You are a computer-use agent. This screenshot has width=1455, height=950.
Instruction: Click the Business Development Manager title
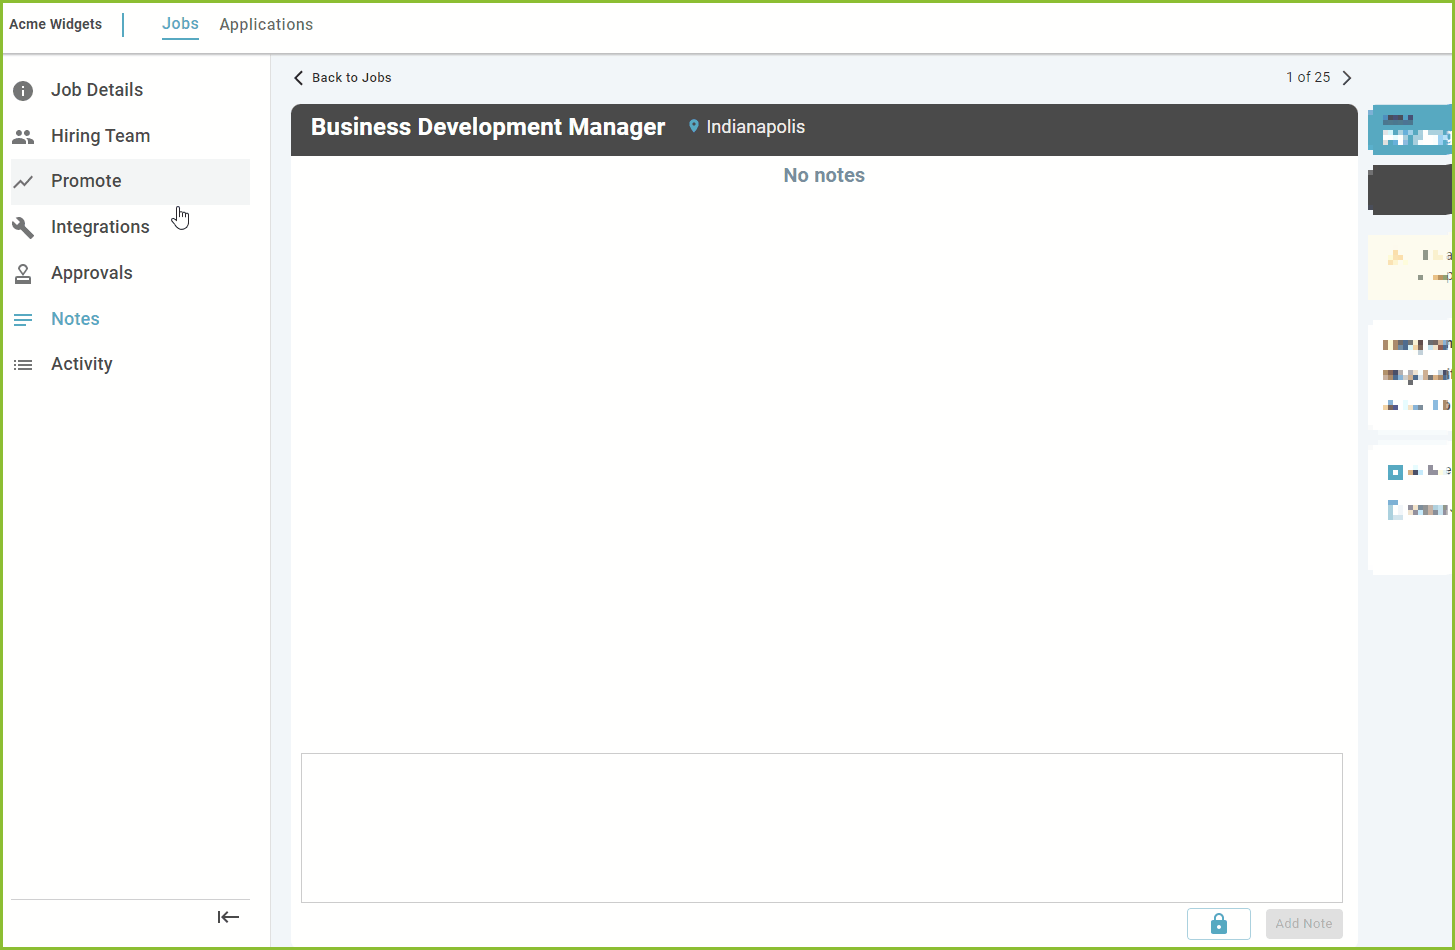(x=488, y=127)
